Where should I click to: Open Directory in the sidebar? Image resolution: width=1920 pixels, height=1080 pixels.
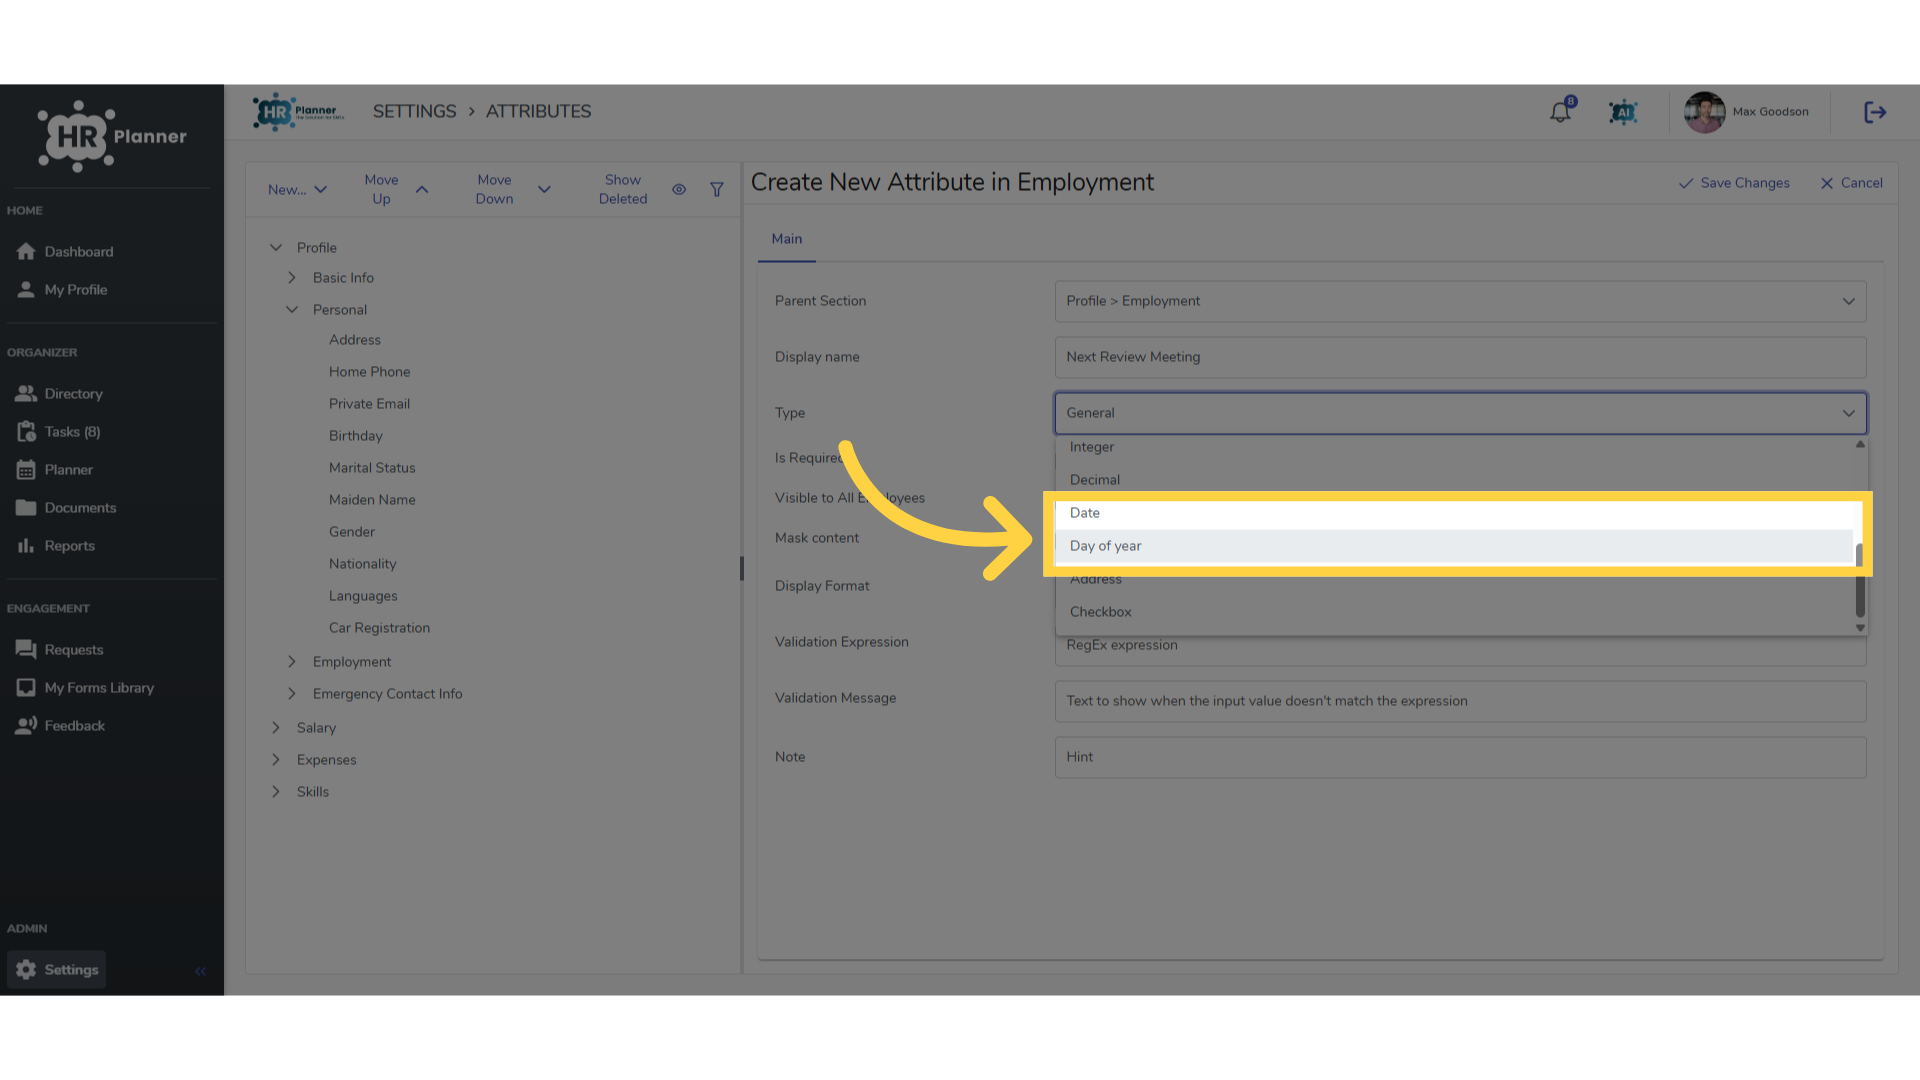[60, 394]
